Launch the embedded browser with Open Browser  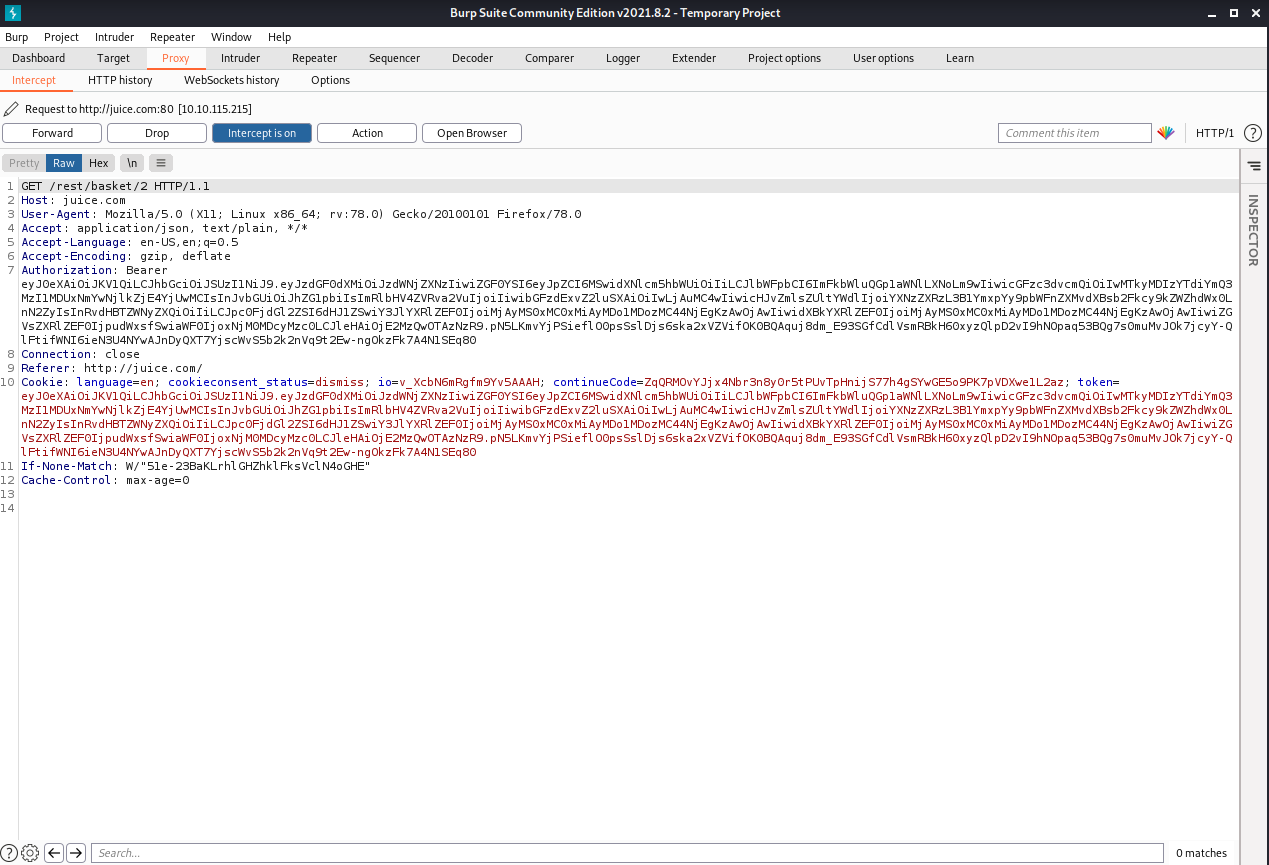(472, 133)
